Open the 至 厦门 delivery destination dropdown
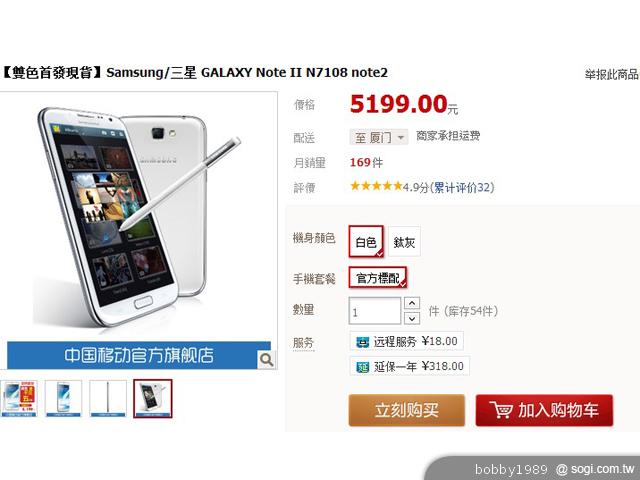 click(x=378, y=137)
